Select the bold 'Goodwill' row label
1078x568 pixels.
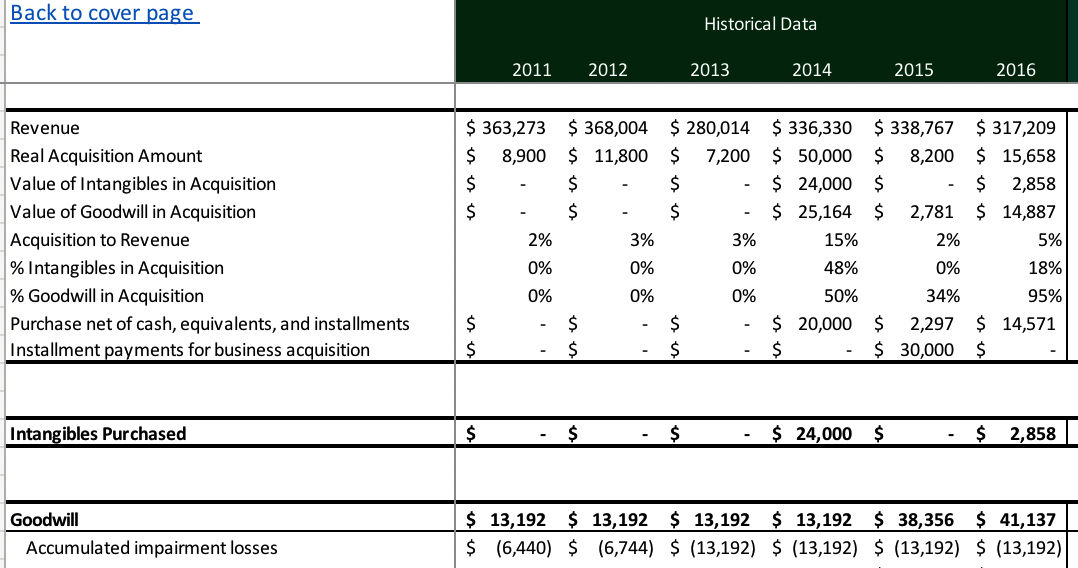point(44,519)
